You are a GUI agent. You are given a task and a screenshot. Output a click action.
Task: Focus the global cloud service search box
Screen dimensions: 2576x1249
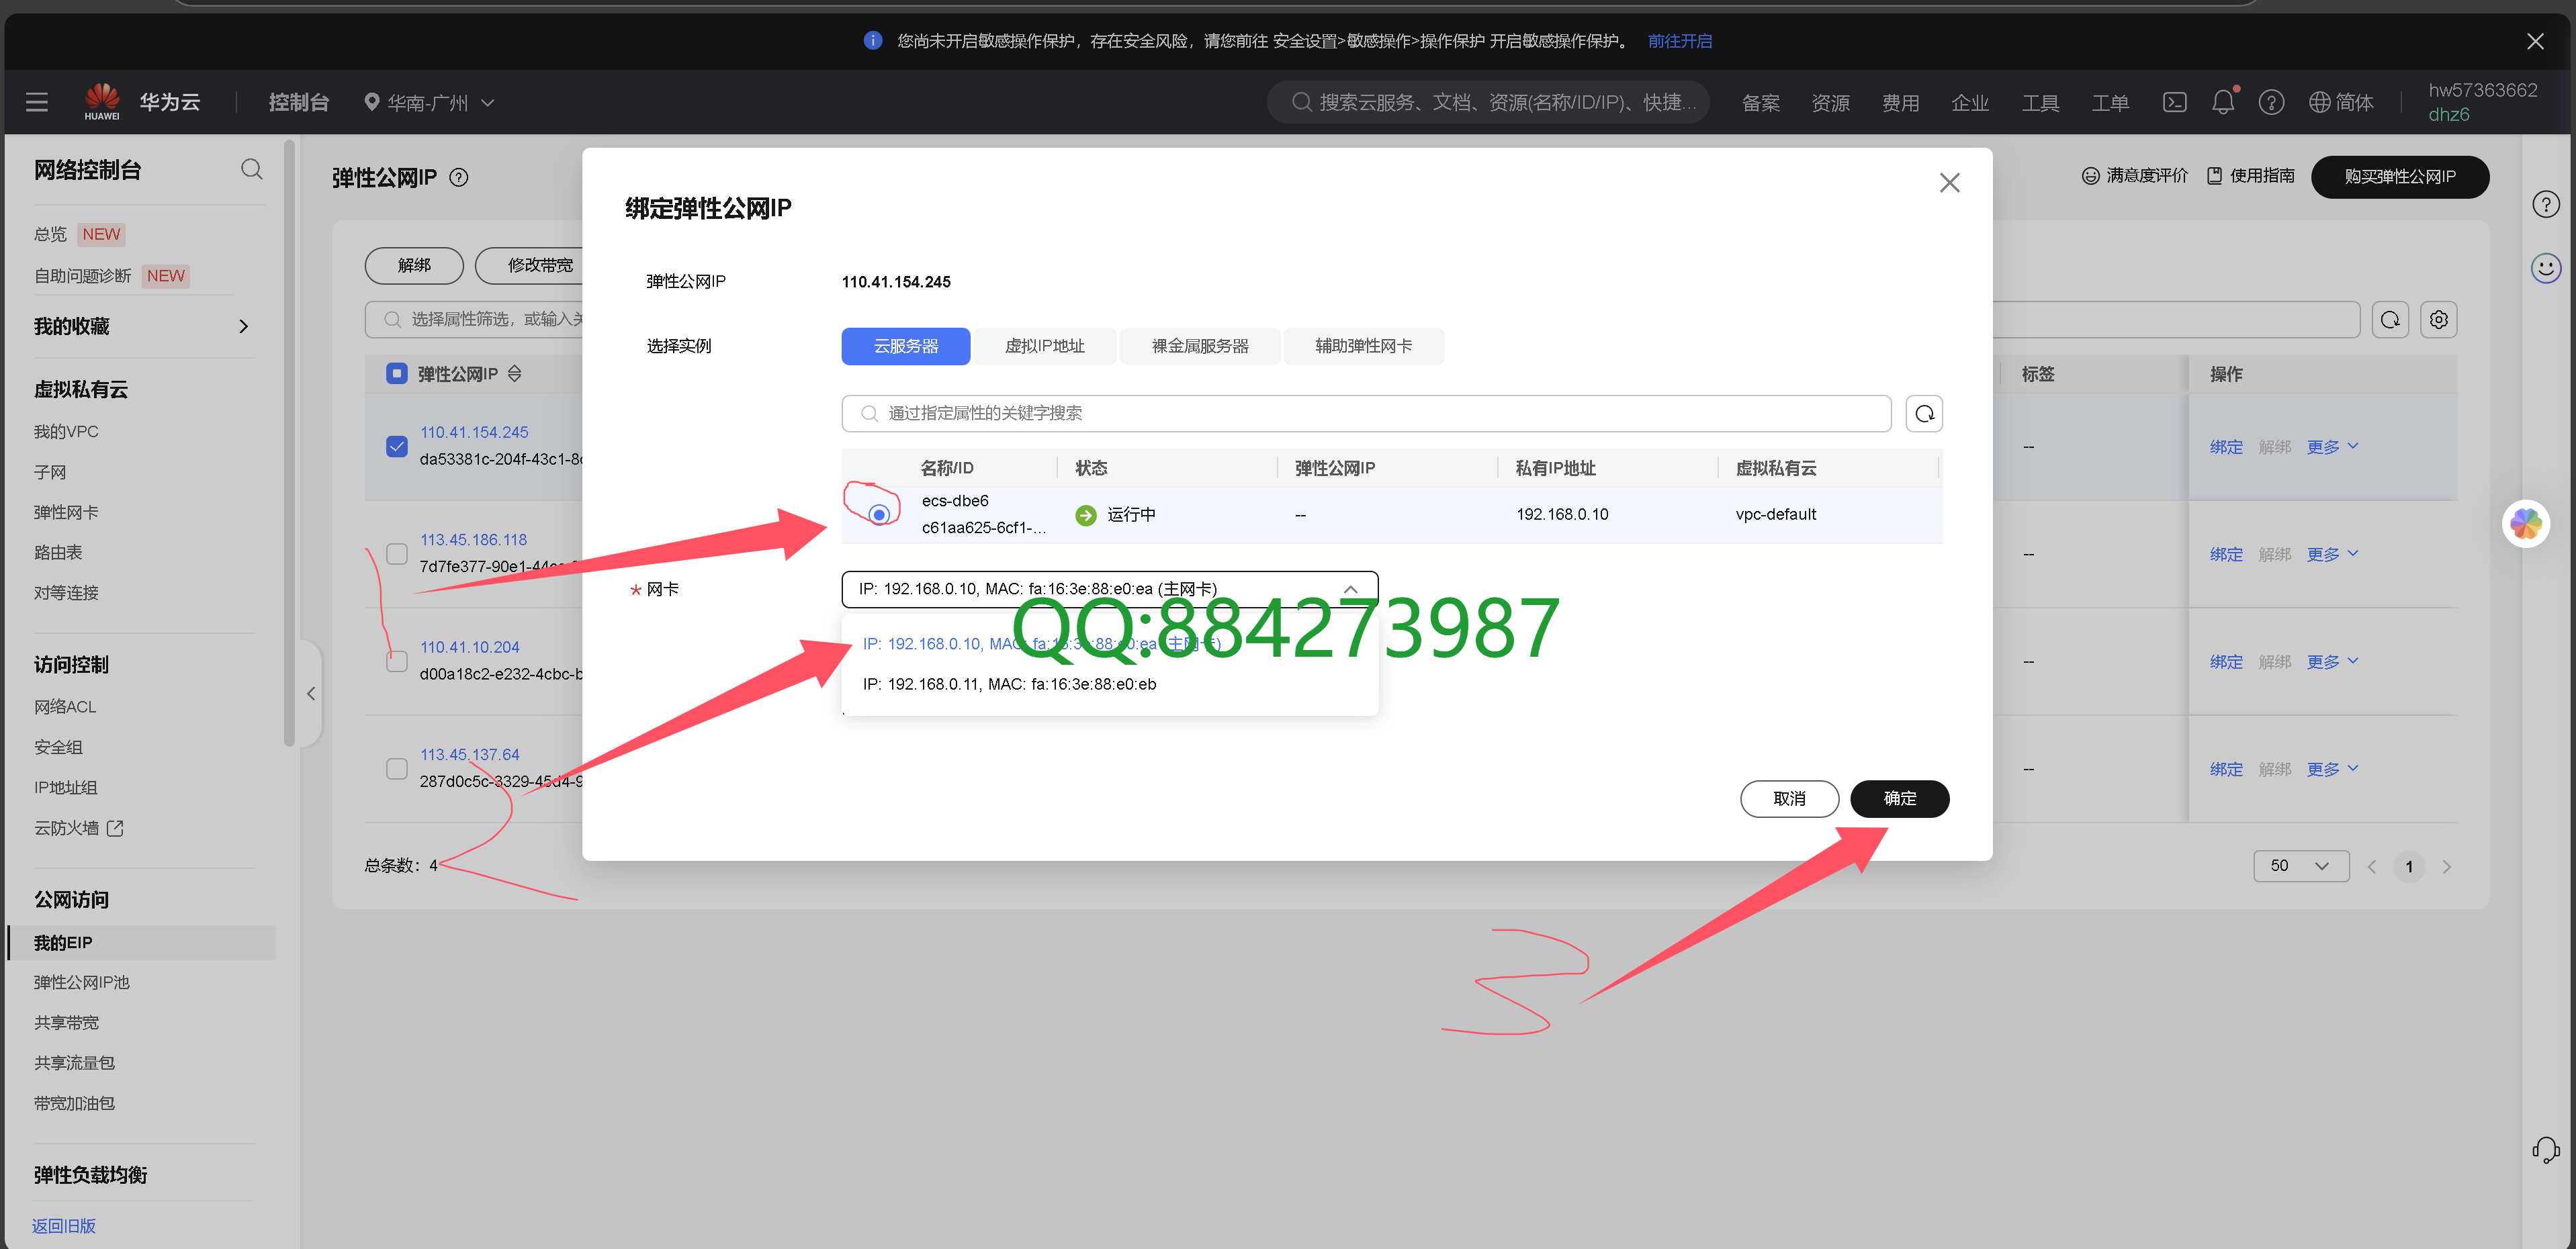point(1488,102)
